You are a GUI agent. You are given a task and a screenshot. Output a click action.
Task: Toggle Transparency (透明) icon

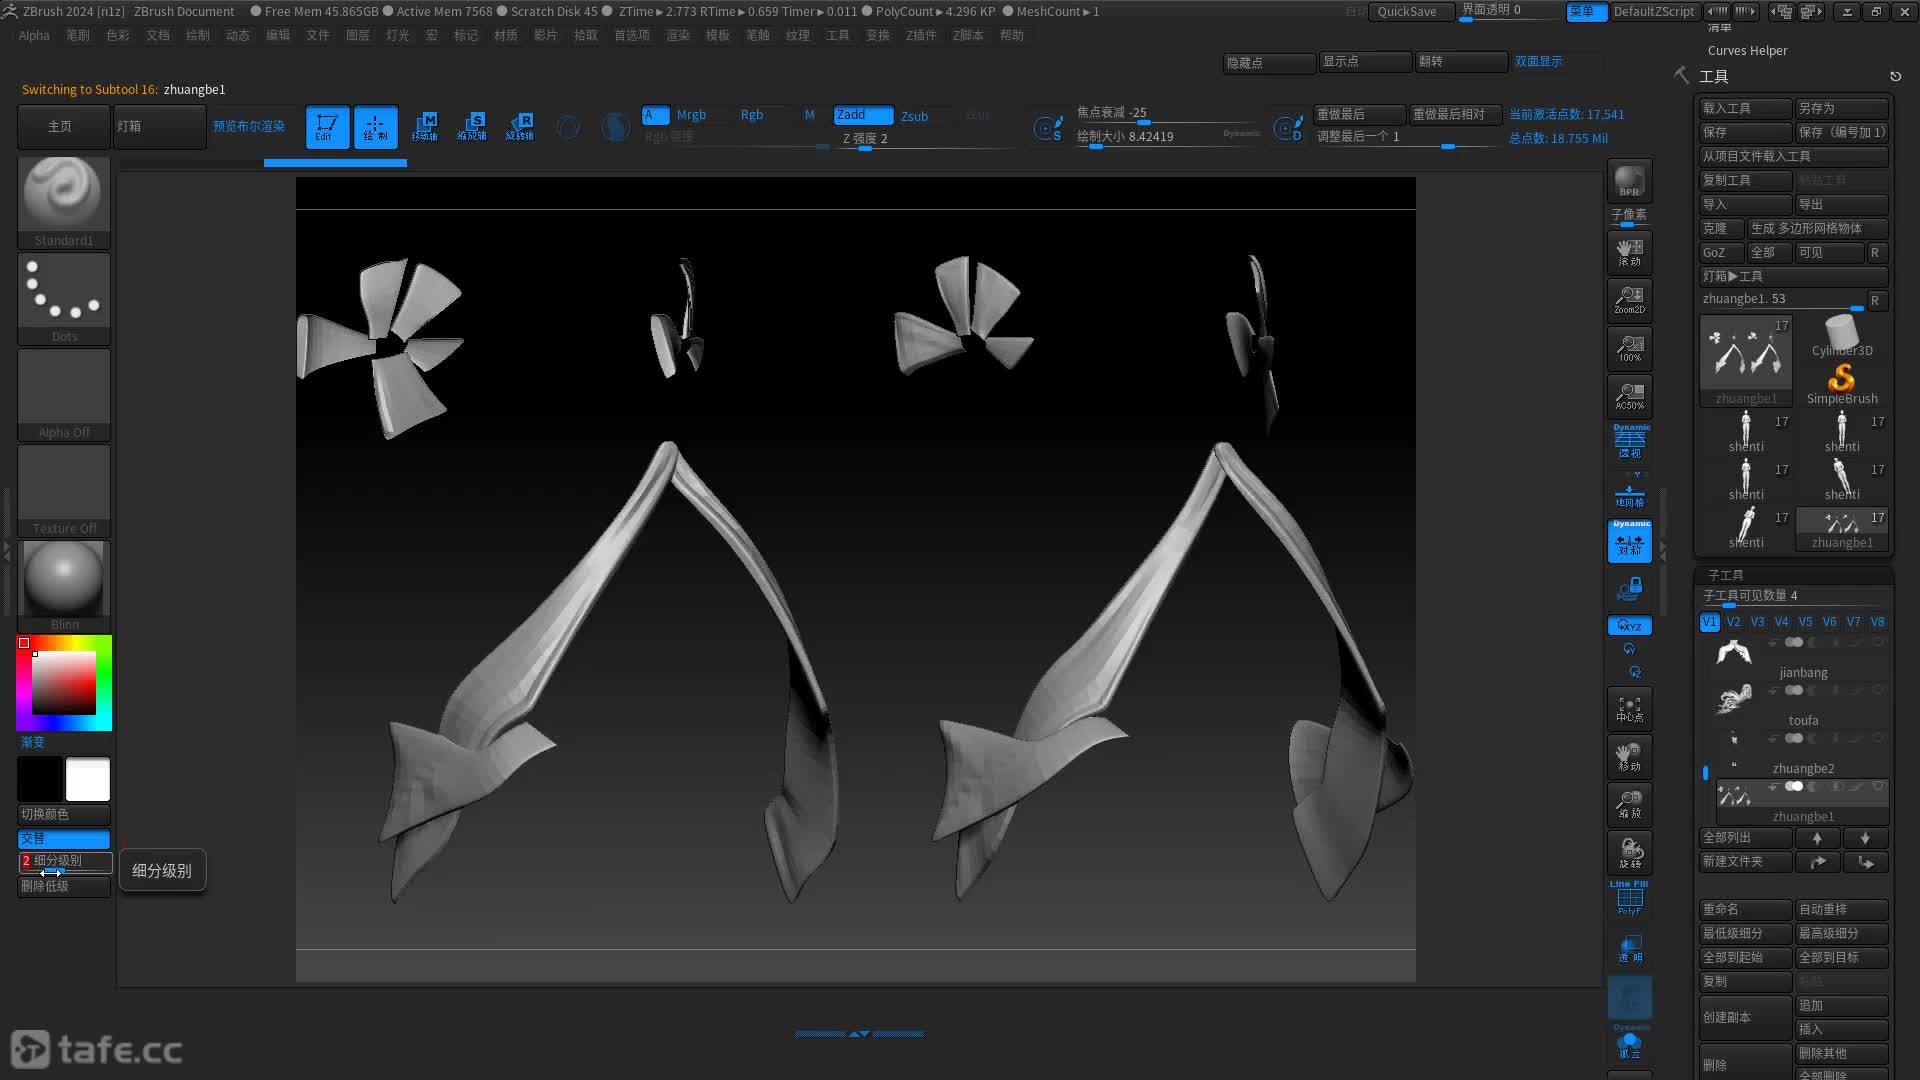[1629, 948]
